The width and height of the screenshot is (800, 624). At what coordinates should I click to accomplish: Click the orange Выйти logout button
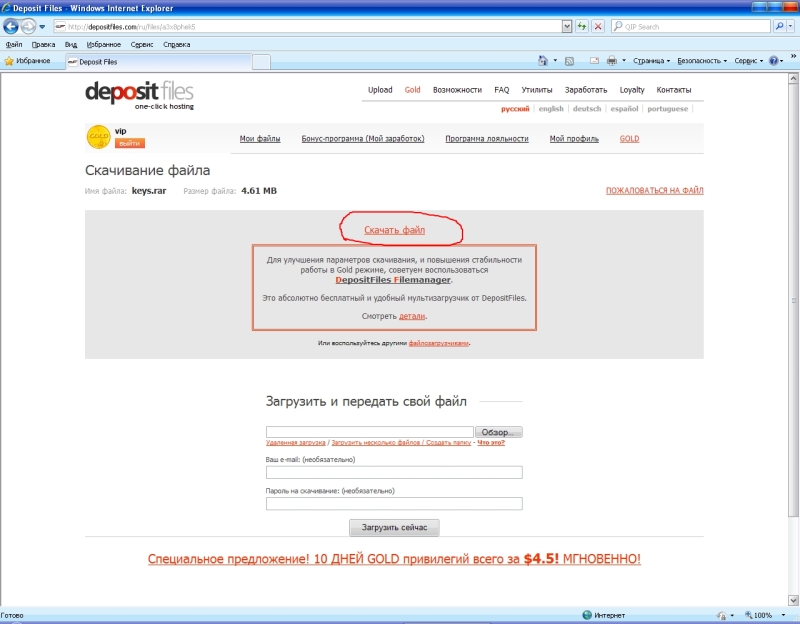tap(130, 143)
